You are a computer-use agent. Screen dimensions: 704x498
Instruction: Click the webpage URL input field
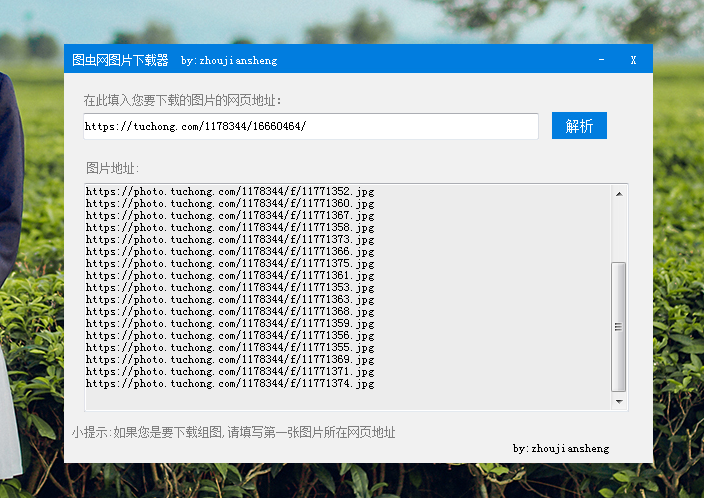click(x=310, y=127)
